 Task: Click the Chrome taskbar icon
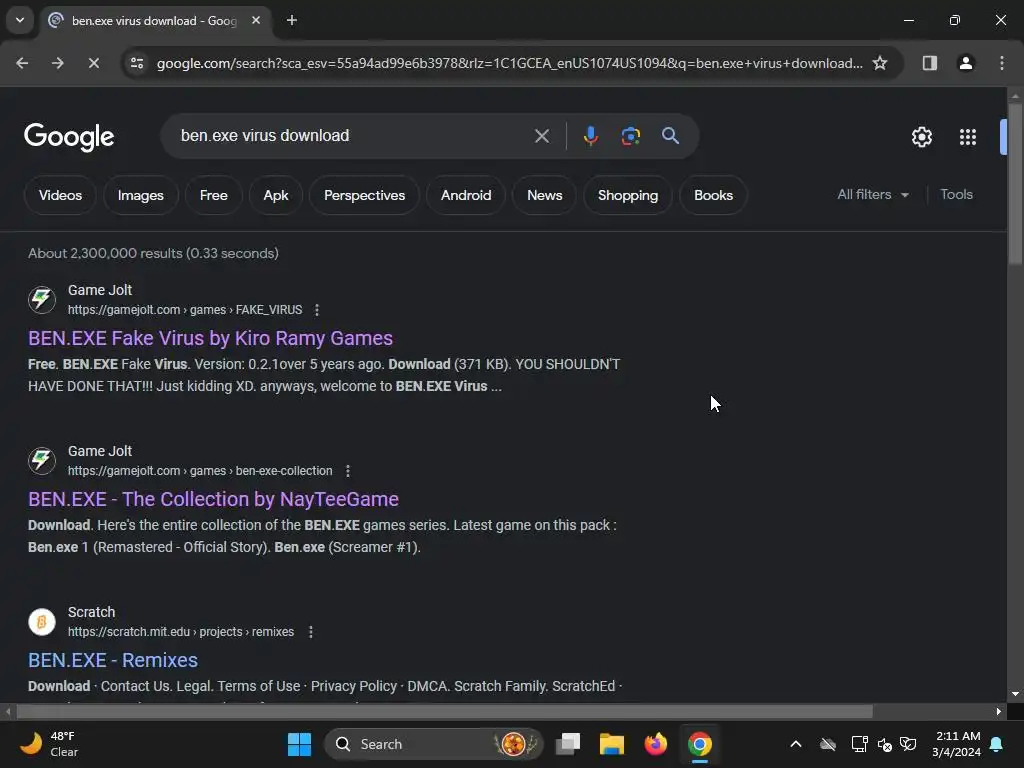[699, 744]
